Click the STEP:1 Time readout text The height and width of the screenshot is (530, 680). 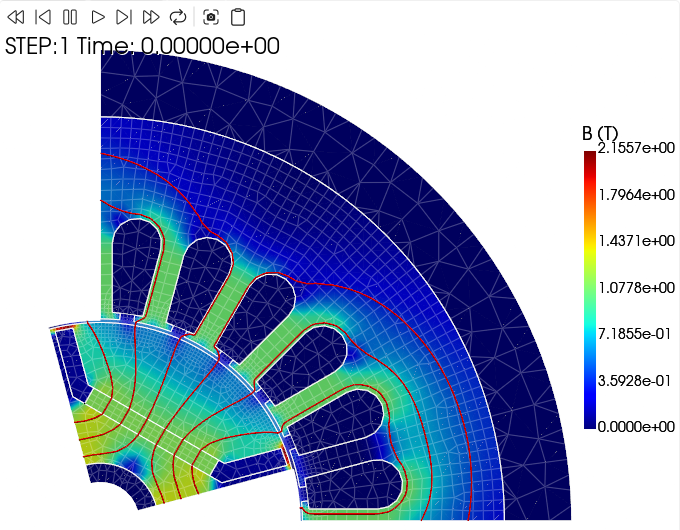[x=142, y=45]
